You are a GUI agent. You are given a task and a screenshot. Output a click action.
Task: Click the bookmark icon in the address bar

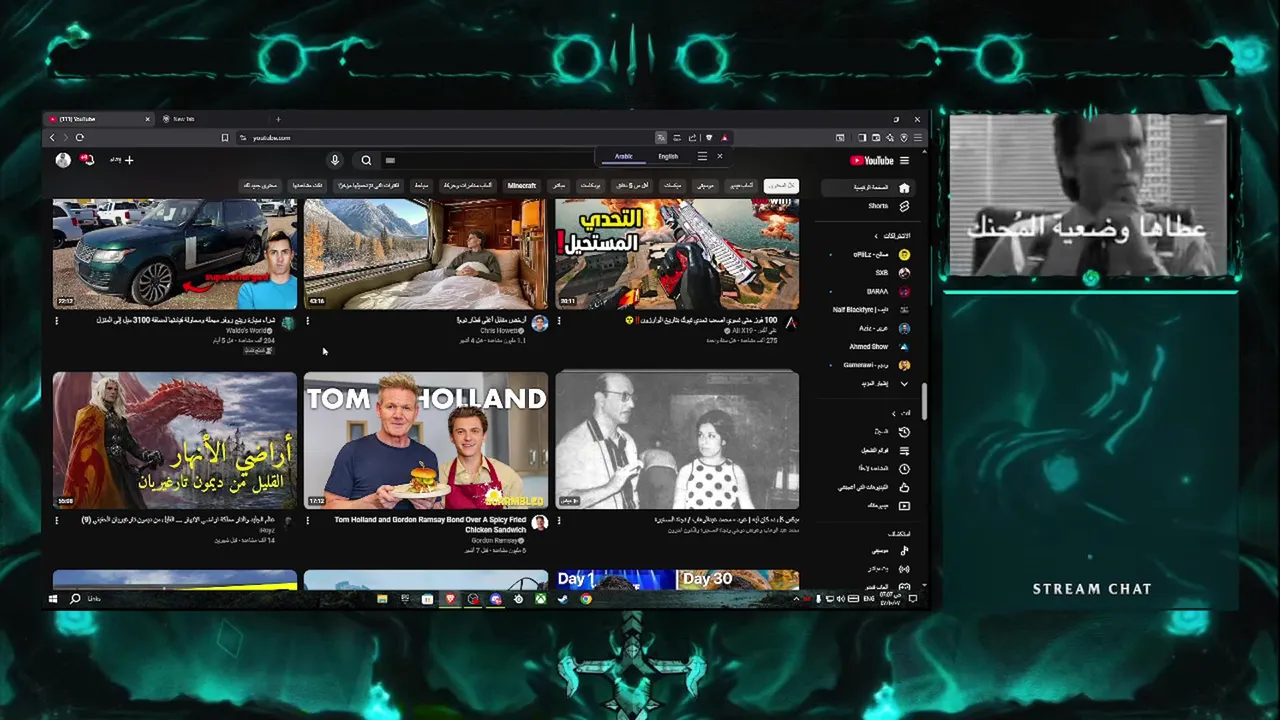point(225,138)
